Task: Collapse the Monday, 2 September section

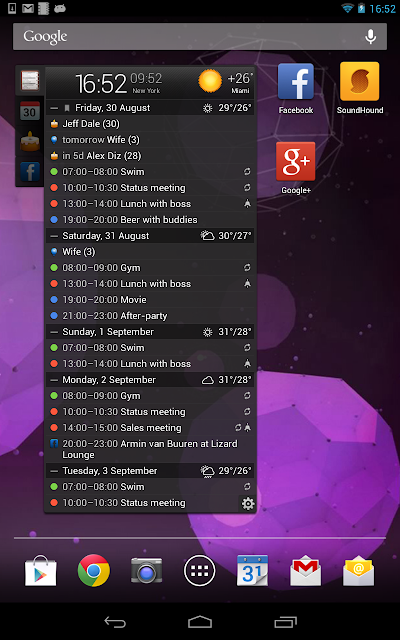Action: pos(53,380)
